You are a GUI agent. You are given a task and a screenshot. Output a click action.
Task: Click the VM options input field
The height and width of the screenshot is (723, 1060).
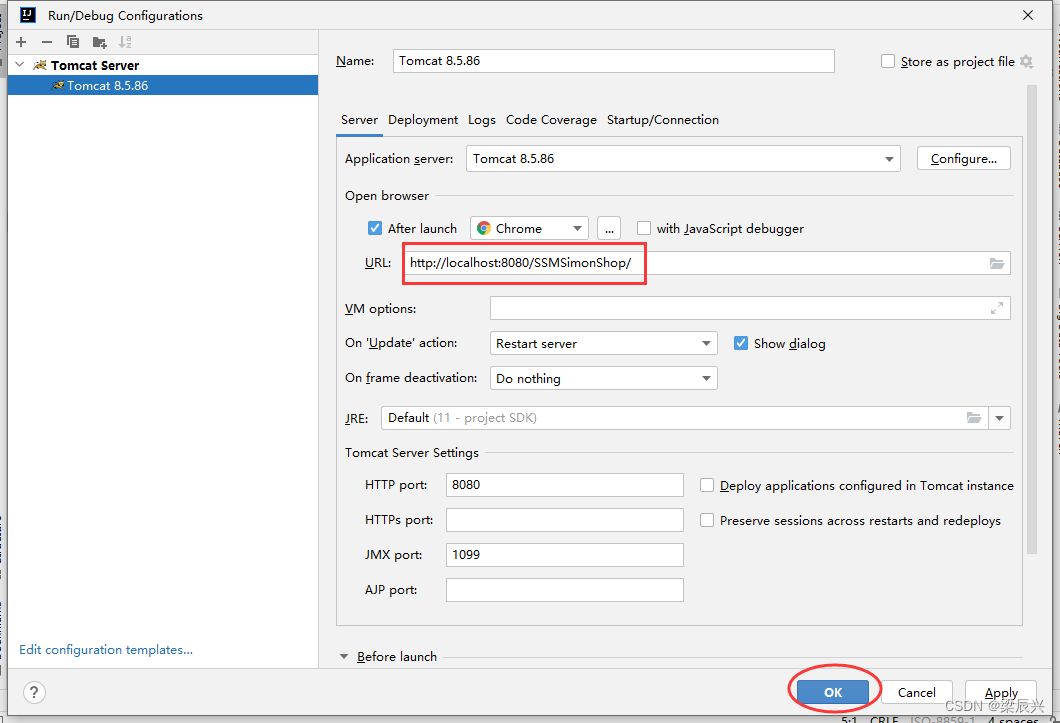coord(750,308)
